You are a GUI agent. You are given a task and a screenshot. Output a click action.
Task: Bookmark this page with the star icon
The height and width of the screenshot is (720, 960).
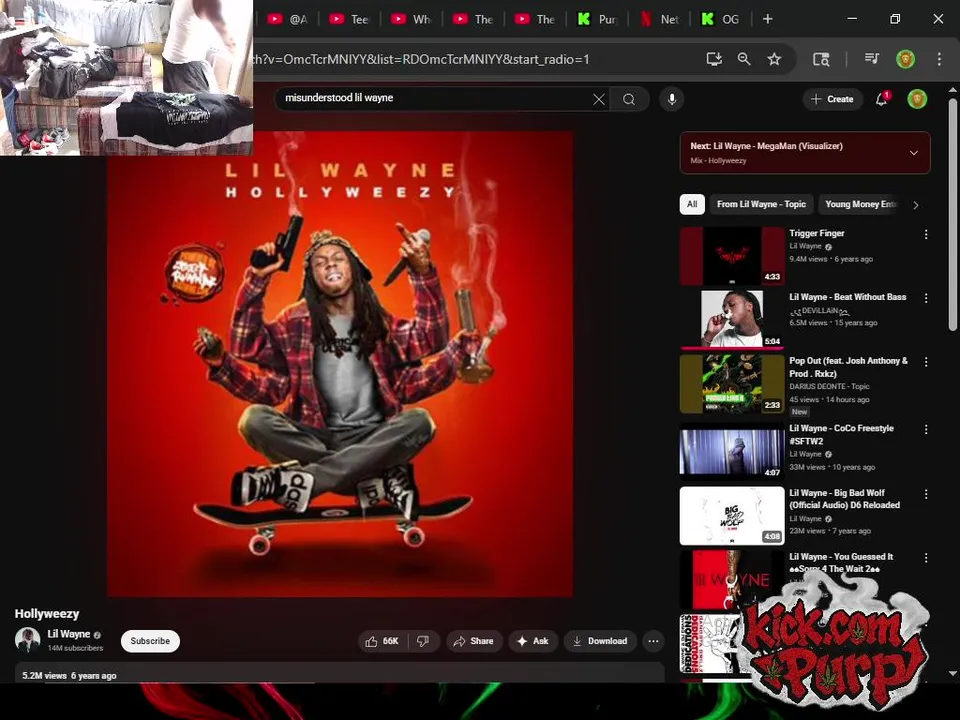coord(774,59)
